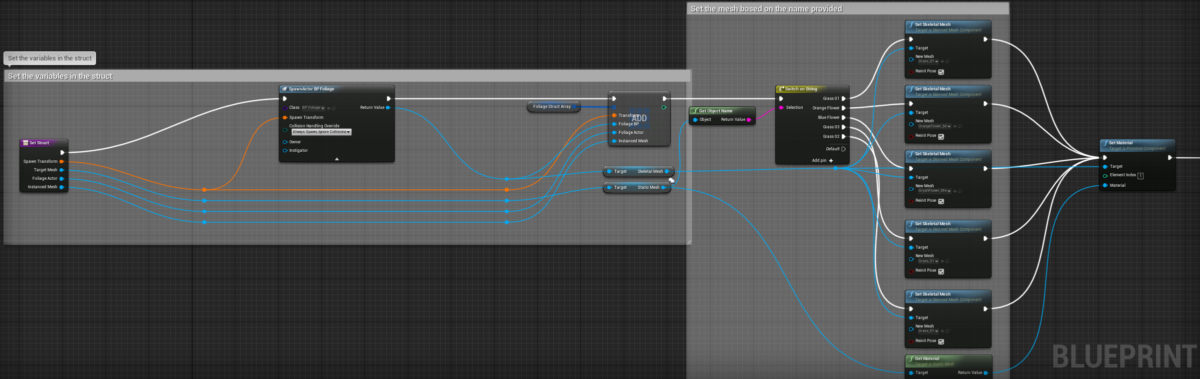Click the Switch on String node icon
1200x379 pixels.
(781, 88)
